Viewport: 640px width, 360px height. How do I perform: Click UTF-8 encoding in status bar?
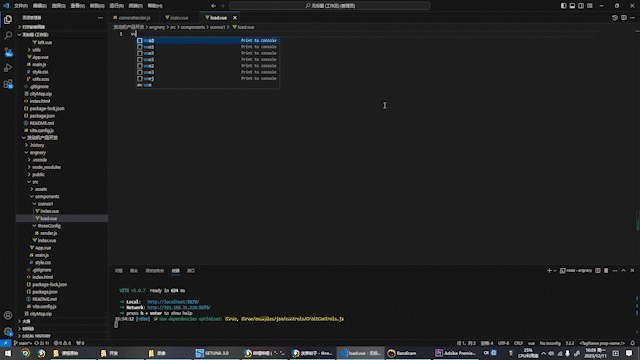click(503, 343)
